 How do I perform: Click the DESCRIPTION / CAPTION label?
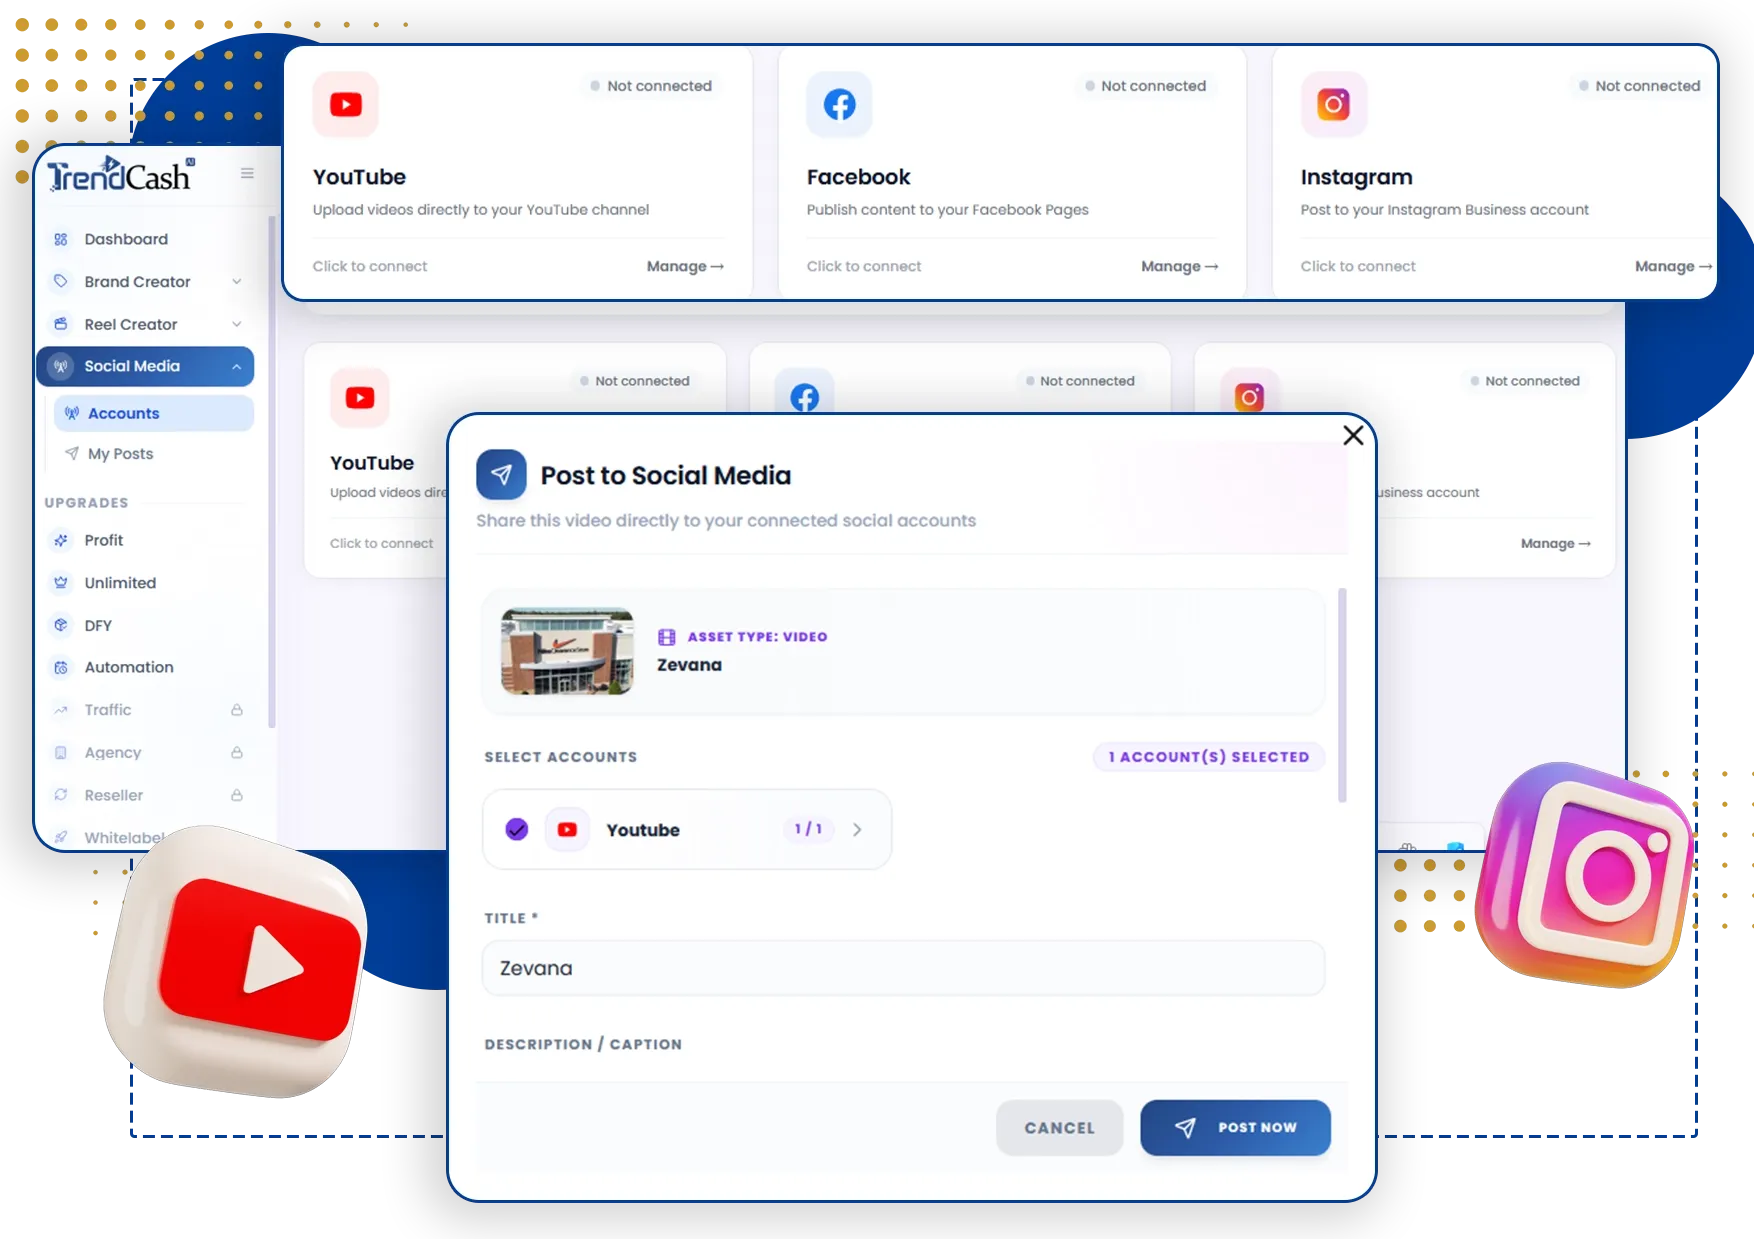pos(583,1044)
